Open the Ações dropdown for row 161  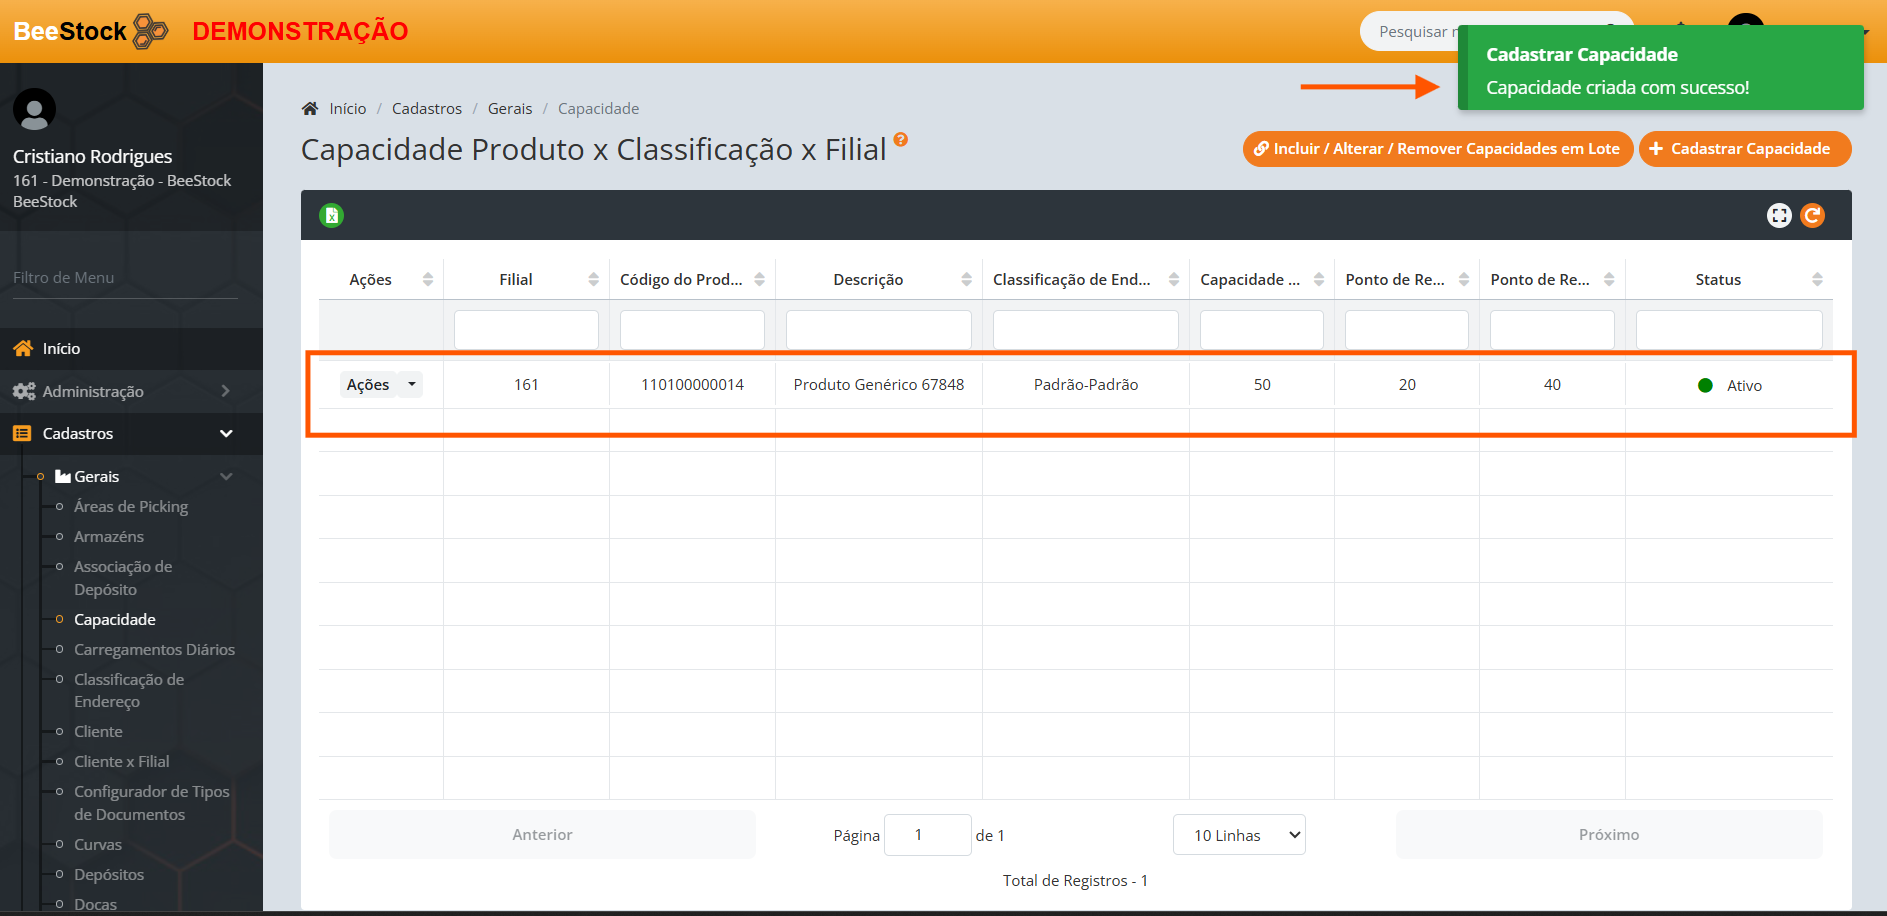coord(381,385)
